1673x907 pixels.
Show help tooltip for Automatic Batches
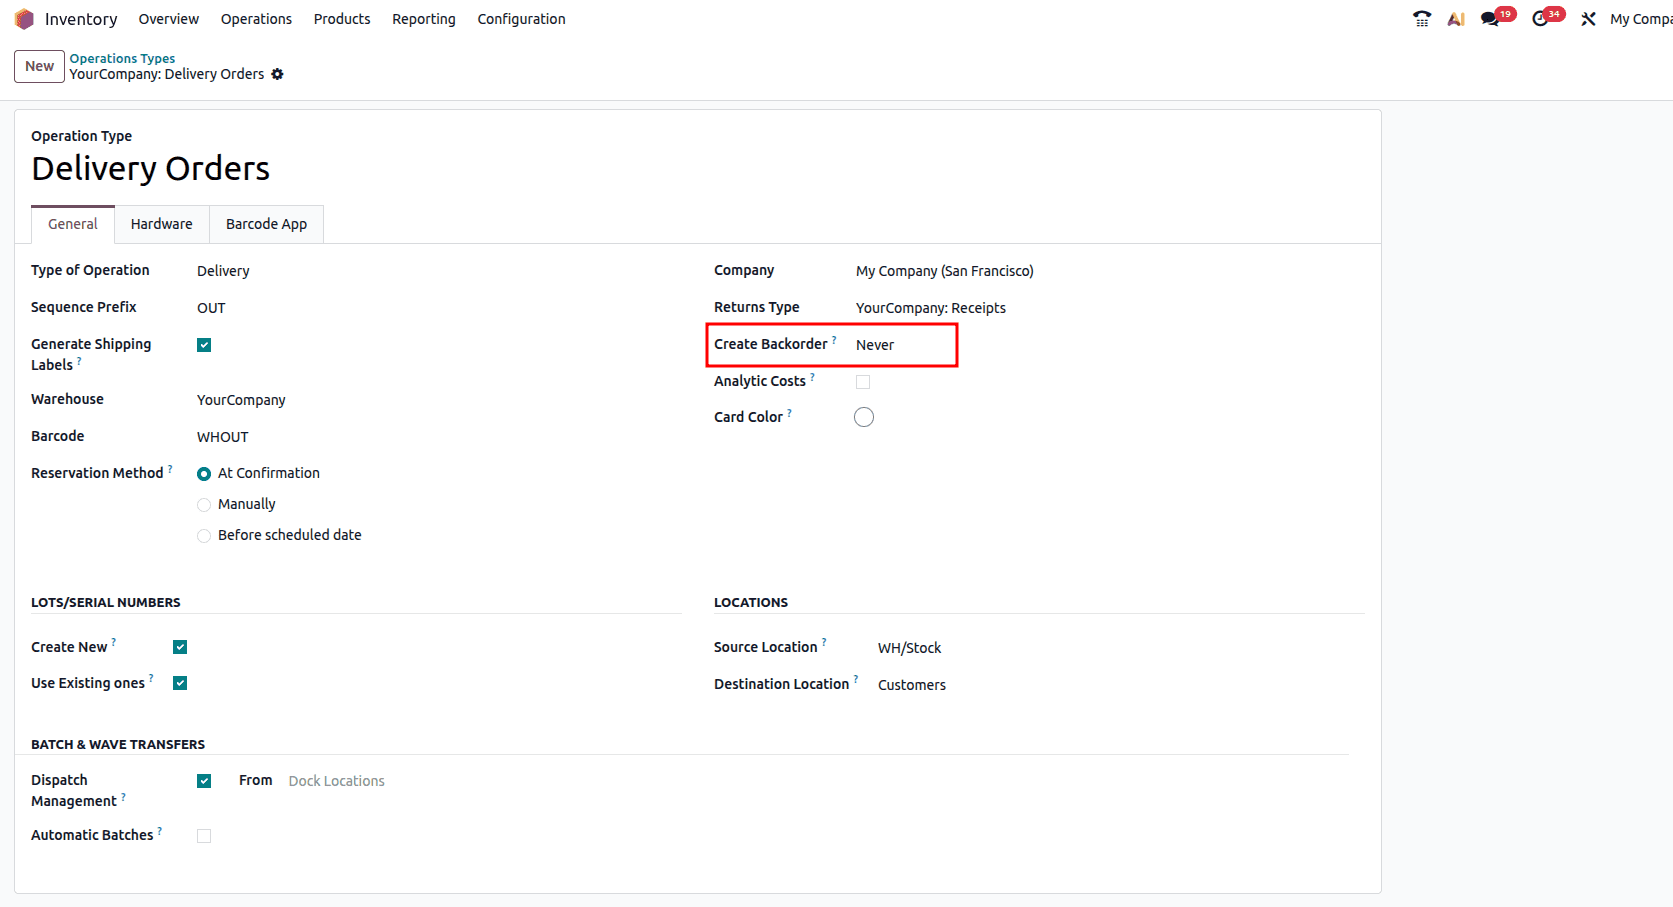click(x=160, y=831)
